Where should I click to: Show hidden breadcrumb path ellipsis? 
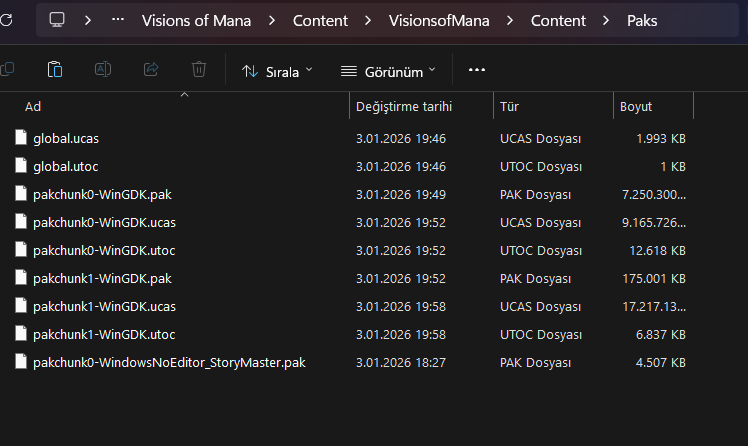119,20
